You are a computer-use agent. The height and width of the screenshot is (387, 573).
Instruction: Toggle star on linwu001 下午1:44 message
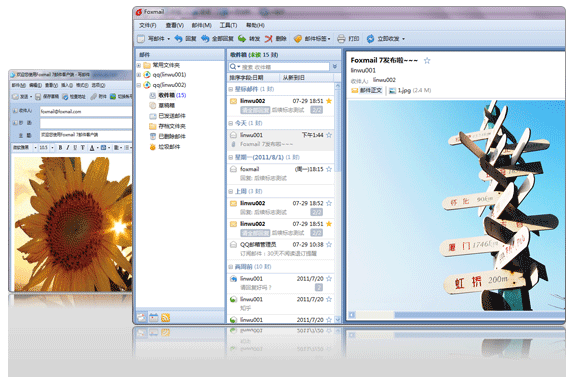329,135
